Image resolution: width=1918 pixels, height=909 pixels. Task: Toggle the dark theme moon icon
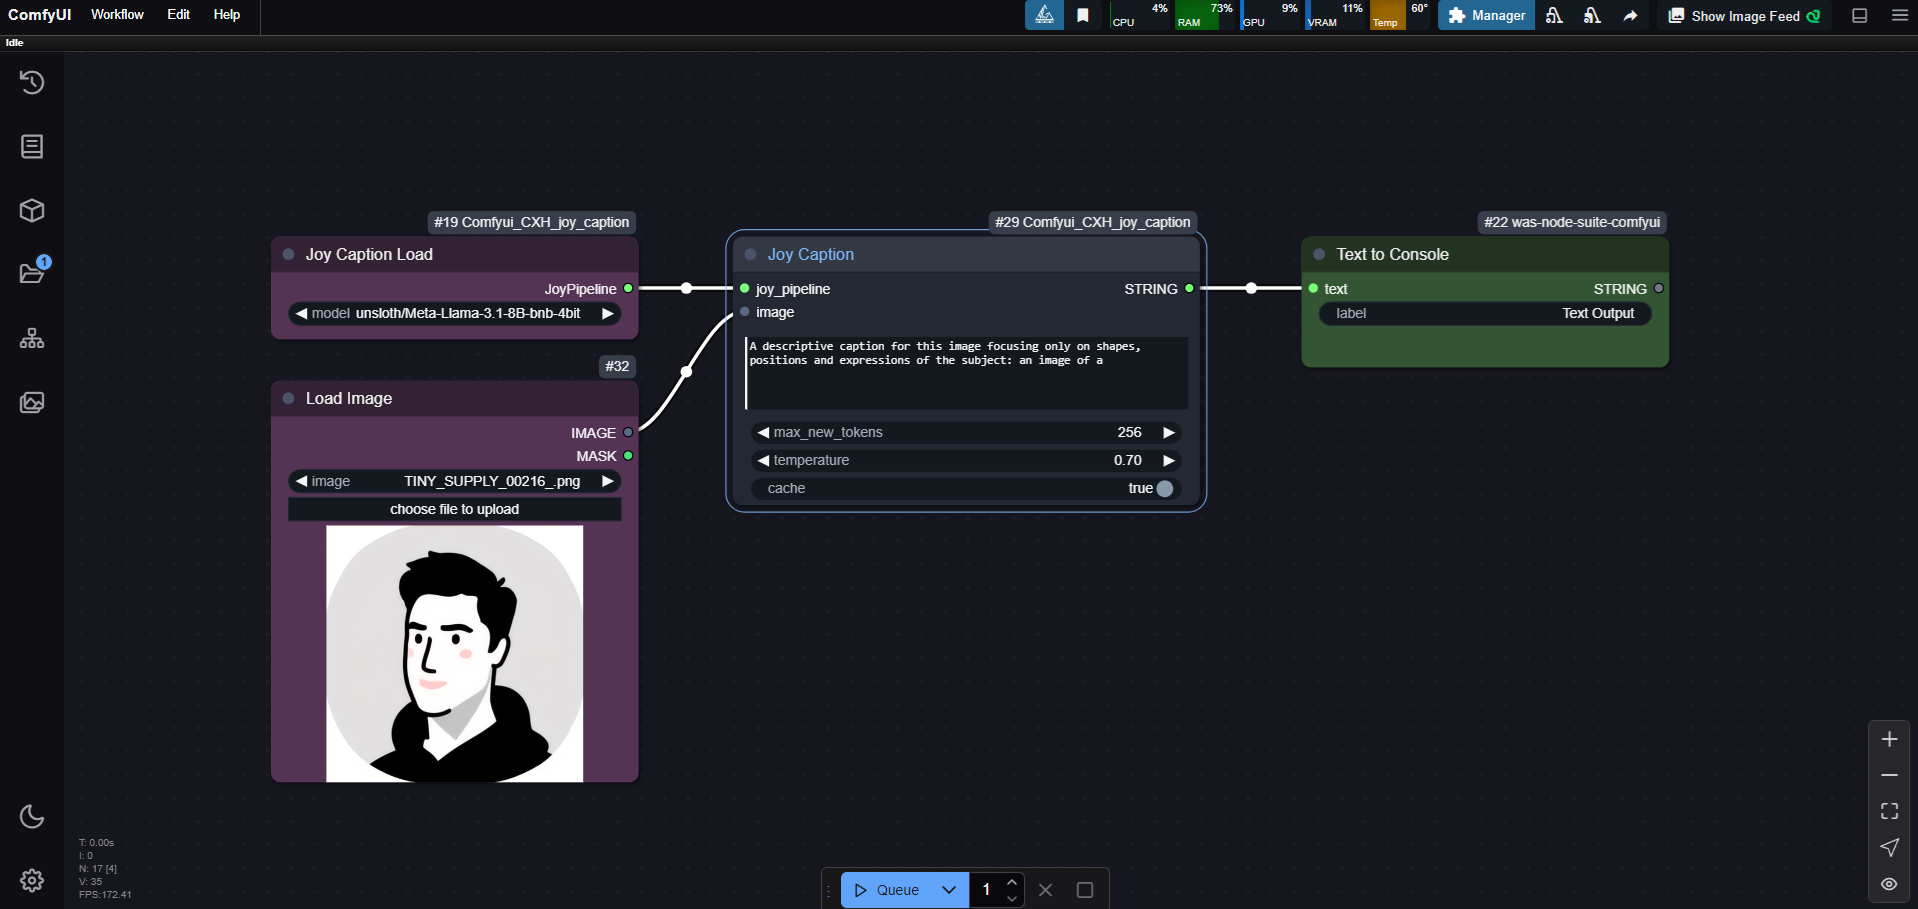coord(32,816)
